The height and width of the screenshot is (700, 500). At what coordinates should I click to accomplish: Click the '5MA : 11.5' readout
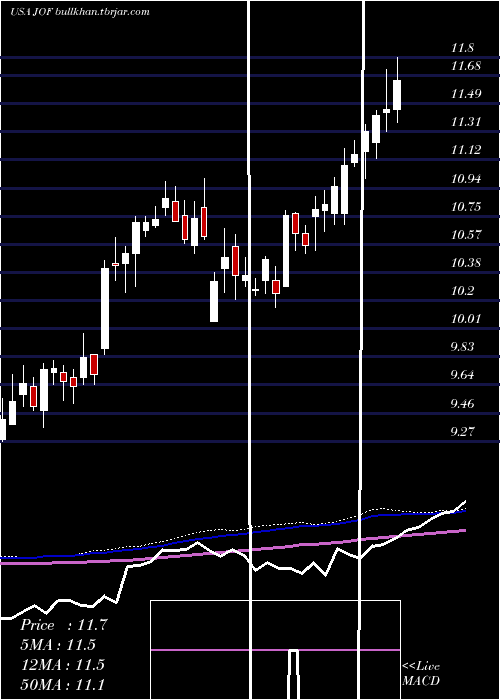click(x=58, y=645)
